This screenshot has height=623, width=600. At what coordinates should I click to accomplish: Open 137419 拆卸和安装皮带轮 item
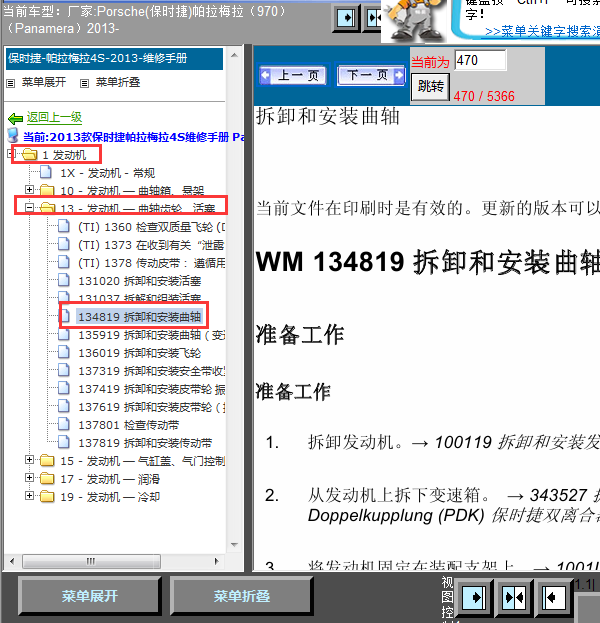(x=151, y=389)
